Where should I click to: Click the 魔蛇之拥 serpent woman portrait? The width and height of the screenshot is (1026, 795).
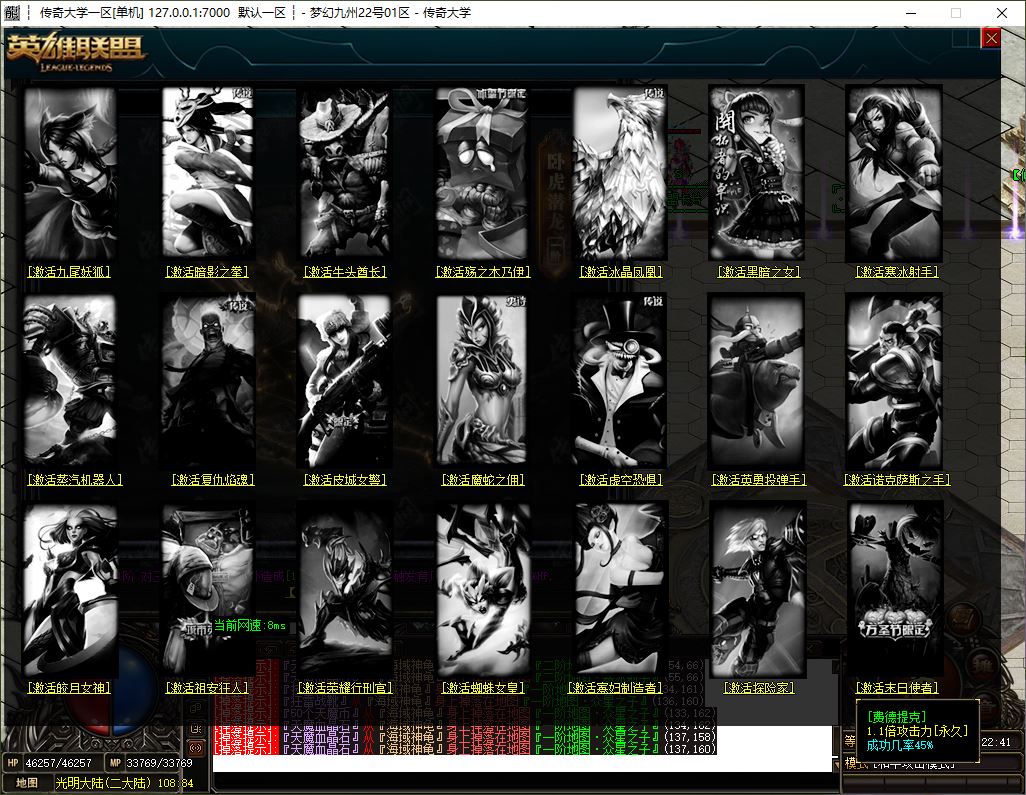pos(482,381)
